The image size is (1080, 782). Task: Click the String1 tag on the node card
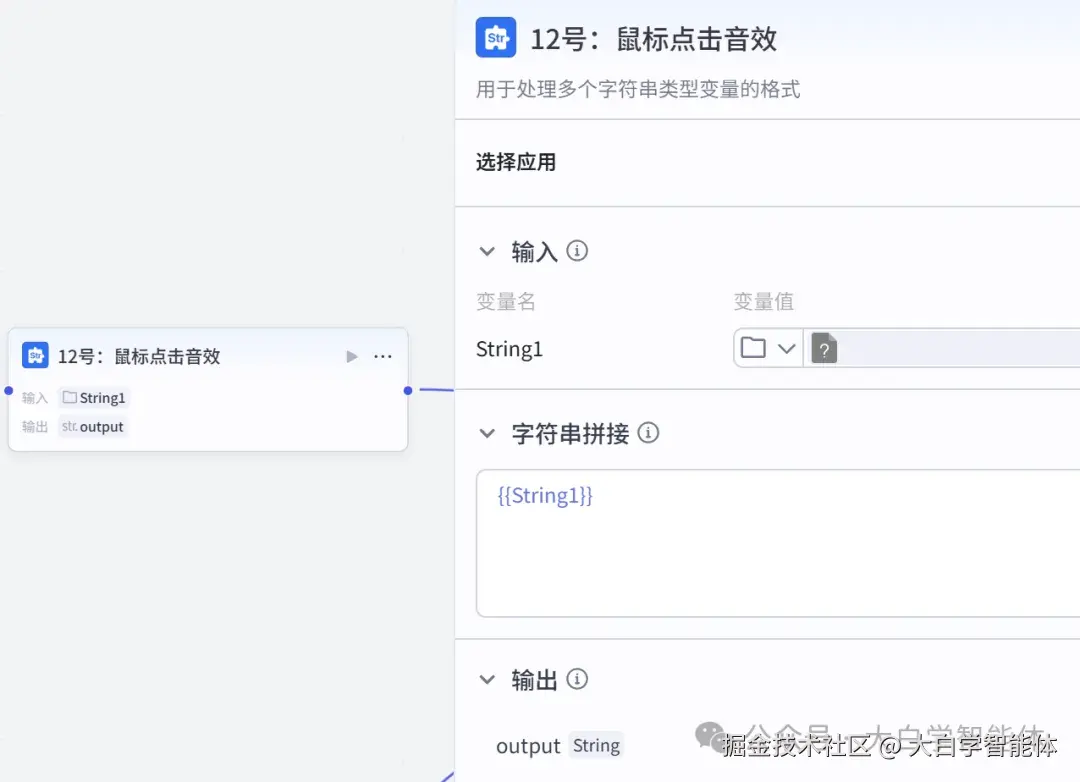(94, 397)
